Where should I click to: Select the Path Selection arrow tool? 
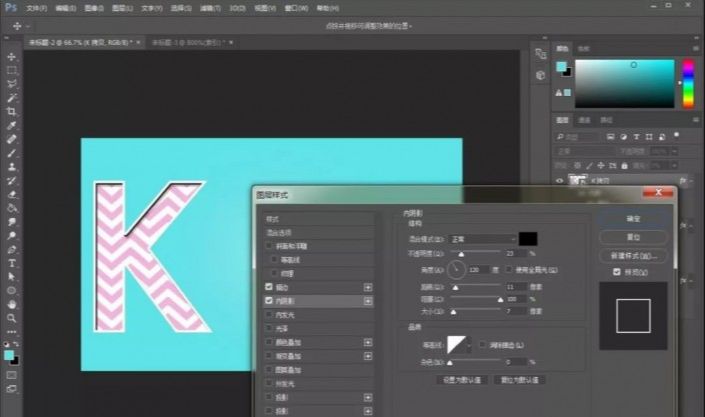click(x=12, y=277)
